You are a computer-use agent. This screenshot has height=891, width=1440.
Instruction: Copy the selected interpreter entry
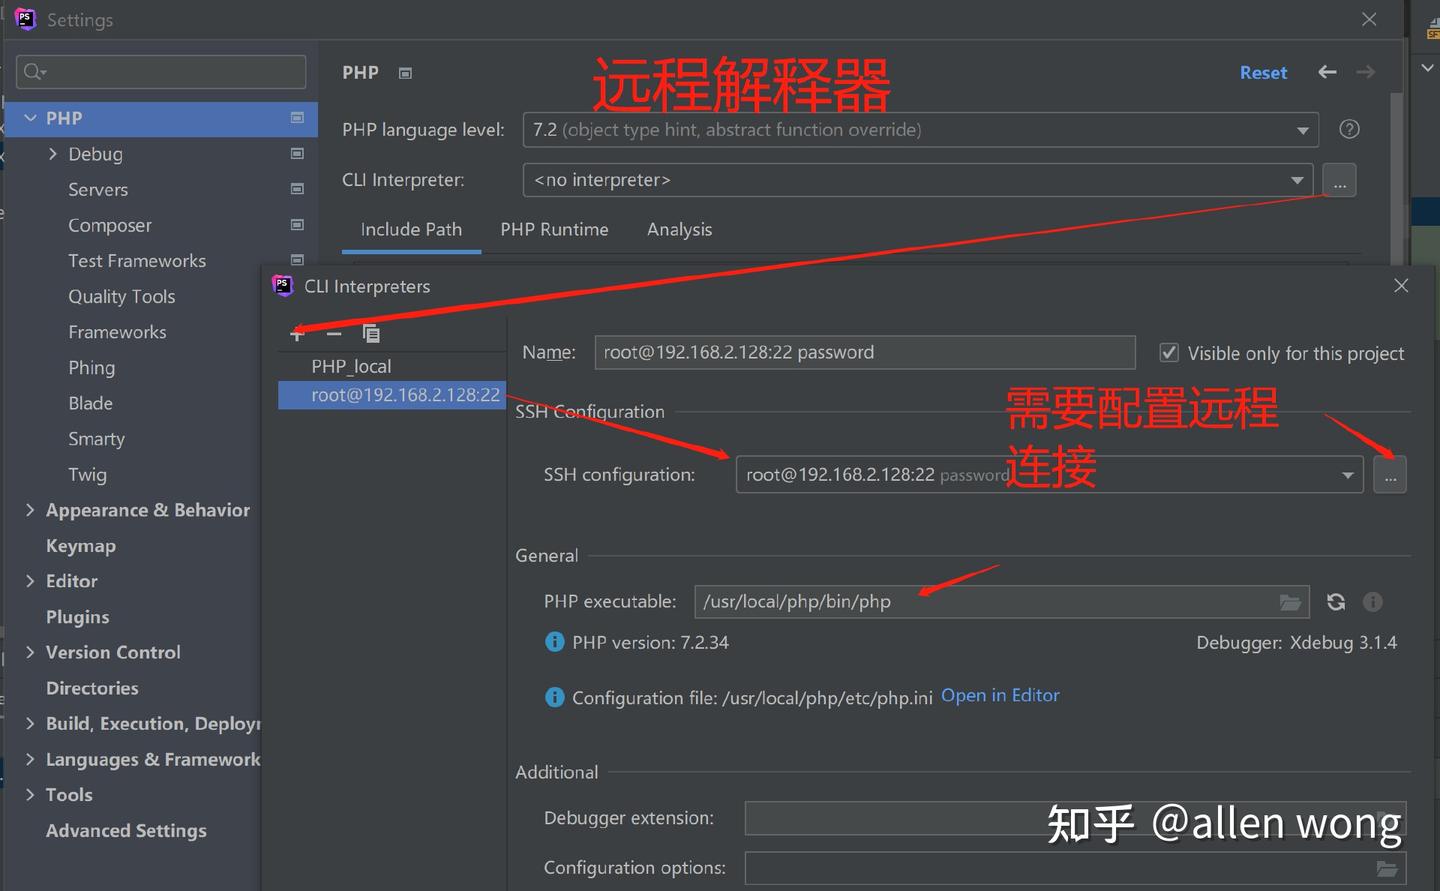tap(371, 334)
